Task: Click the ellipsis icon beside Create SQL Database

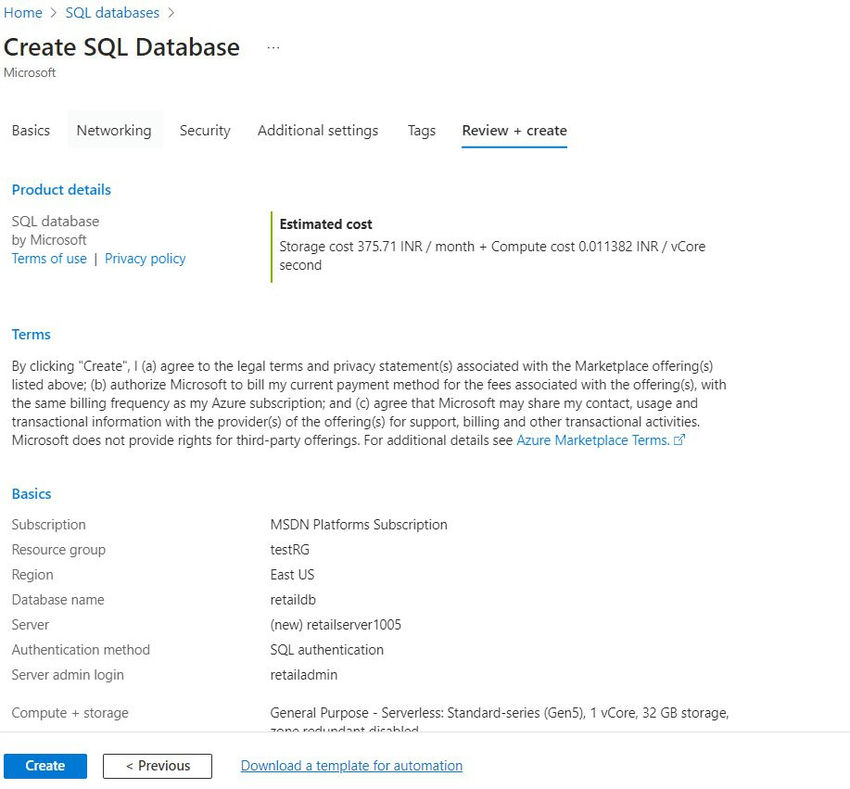Action: [273, 48]
